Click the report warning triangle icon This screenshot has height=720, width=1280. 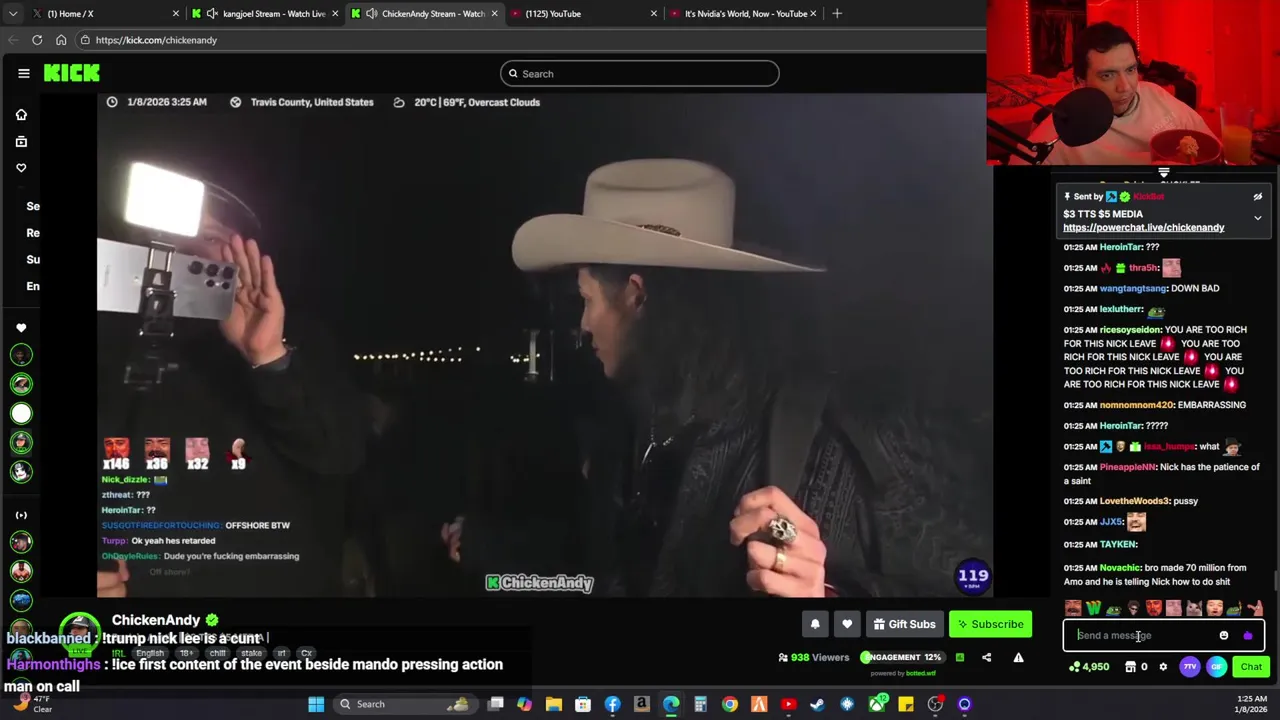point(1018,657)
